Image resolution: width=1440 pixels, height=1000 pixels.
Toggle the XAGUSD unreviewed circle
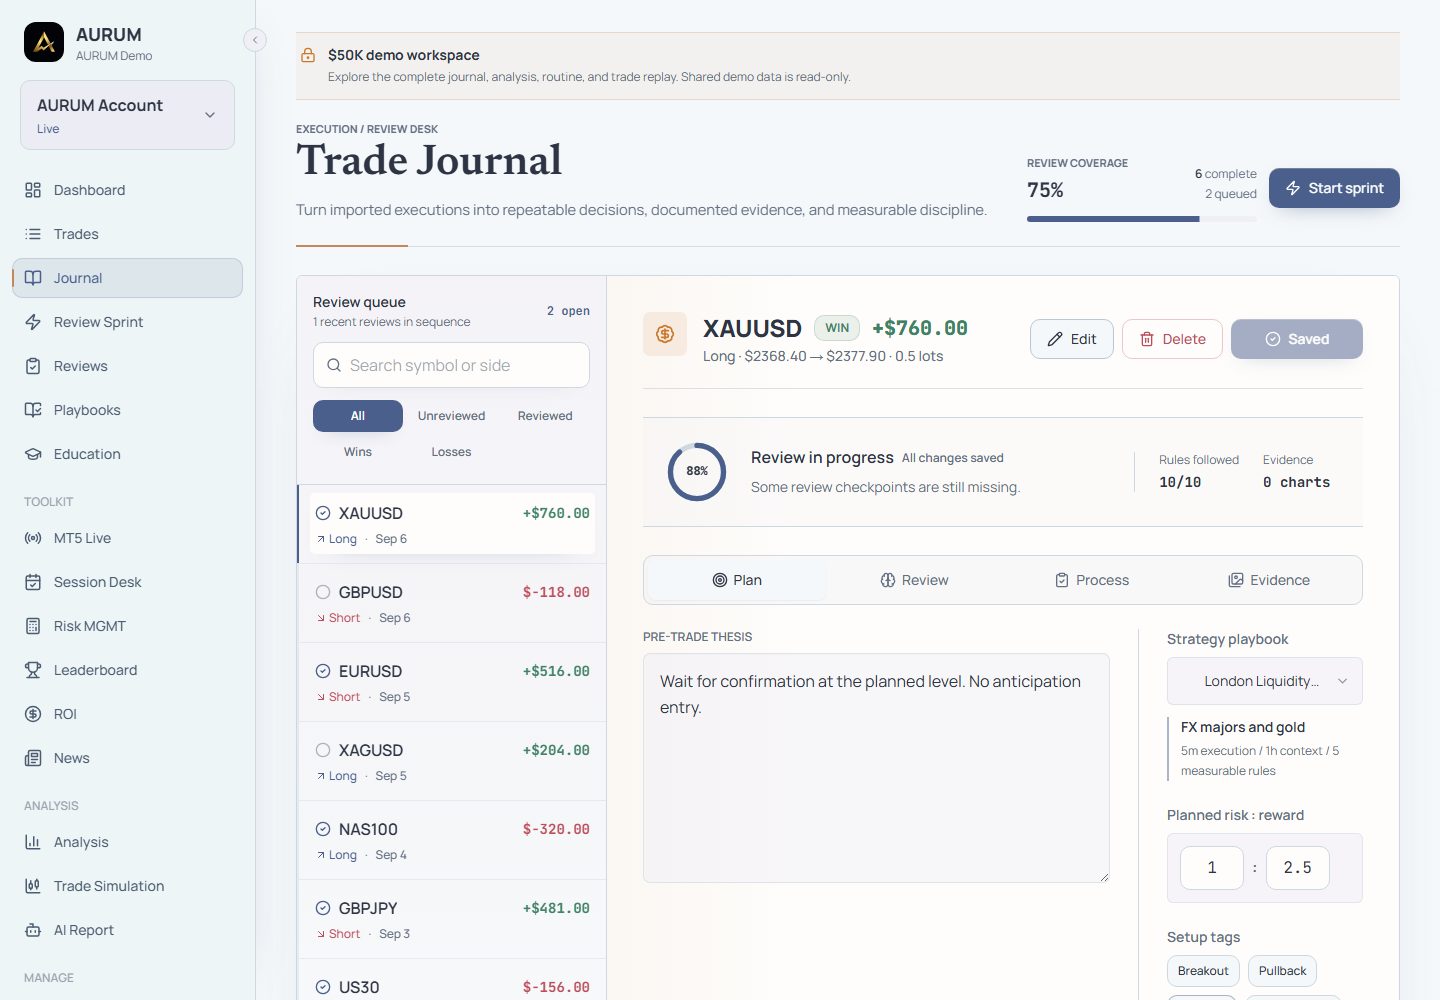click(x=323, y=750)
